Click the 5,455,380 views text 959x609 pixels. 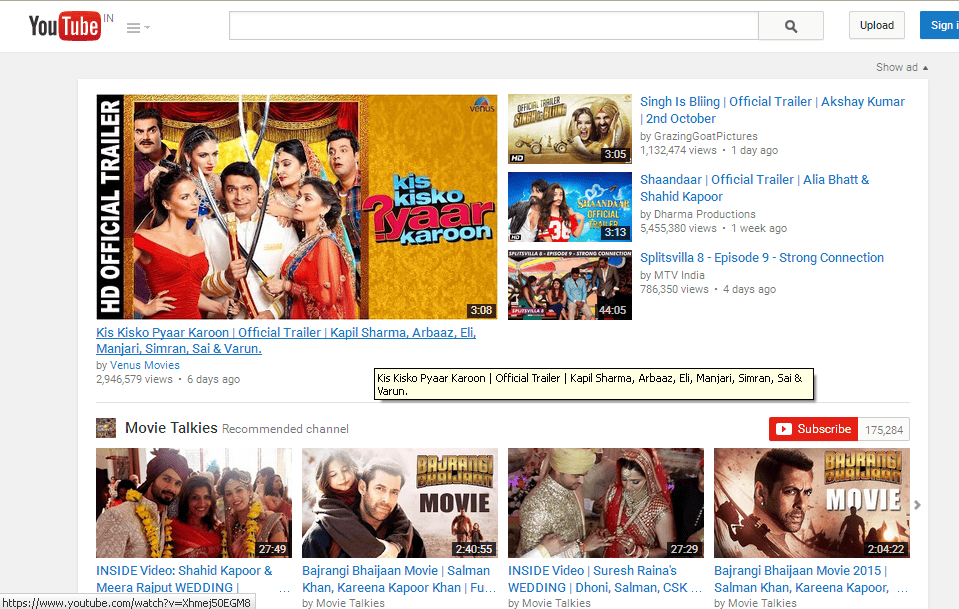[678, 228]
